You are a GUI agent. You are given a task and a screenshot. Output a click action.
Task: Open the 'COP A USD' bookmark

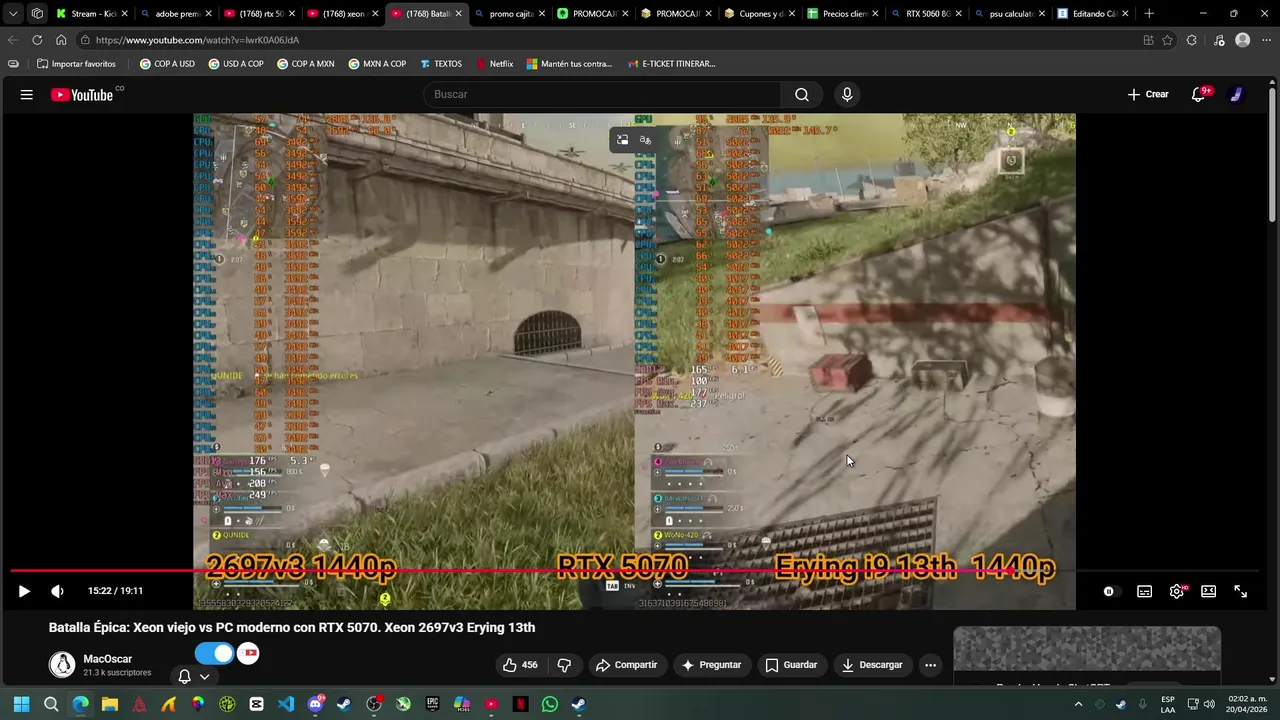pyautogui.click(x=167, y=64)
